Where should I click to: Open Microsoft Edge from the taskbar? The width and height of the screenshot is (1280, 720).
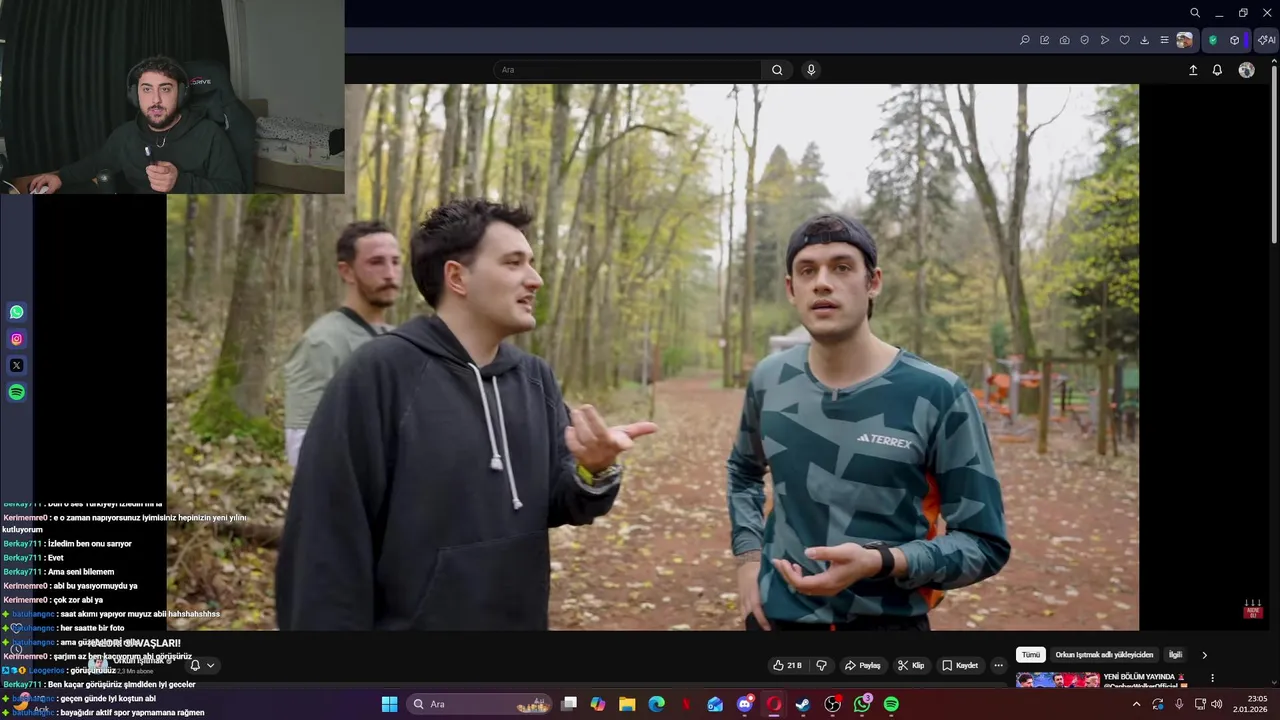click(x=656, y=704)
